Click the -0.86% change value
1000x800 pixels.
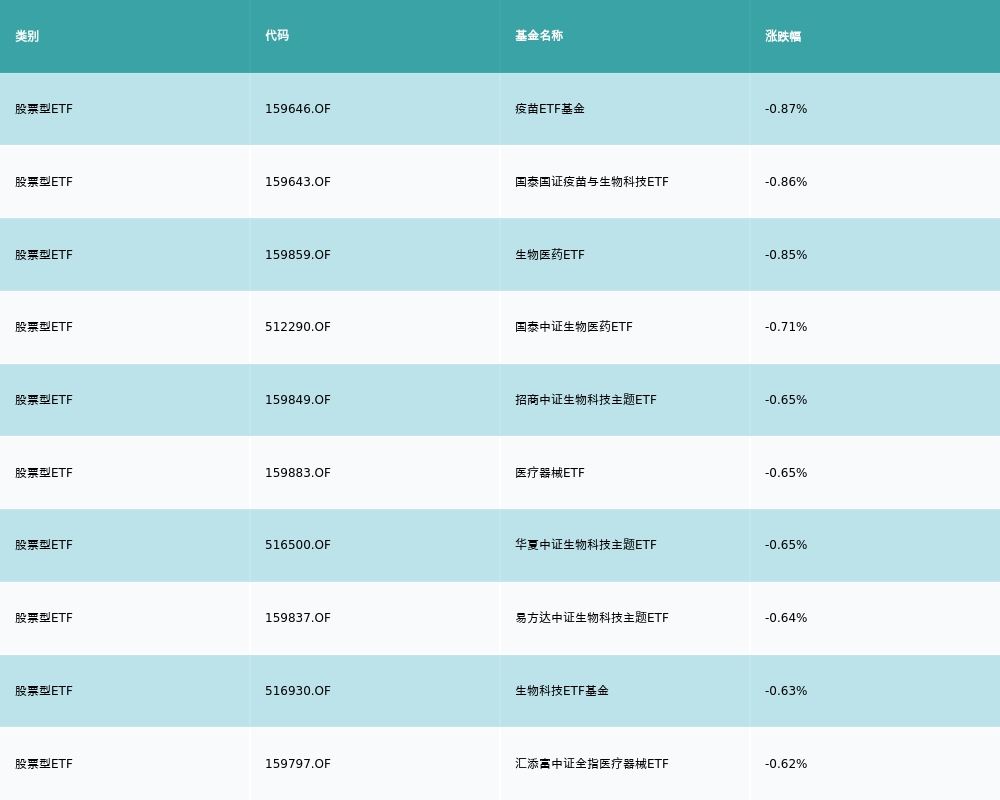point(786,182)
